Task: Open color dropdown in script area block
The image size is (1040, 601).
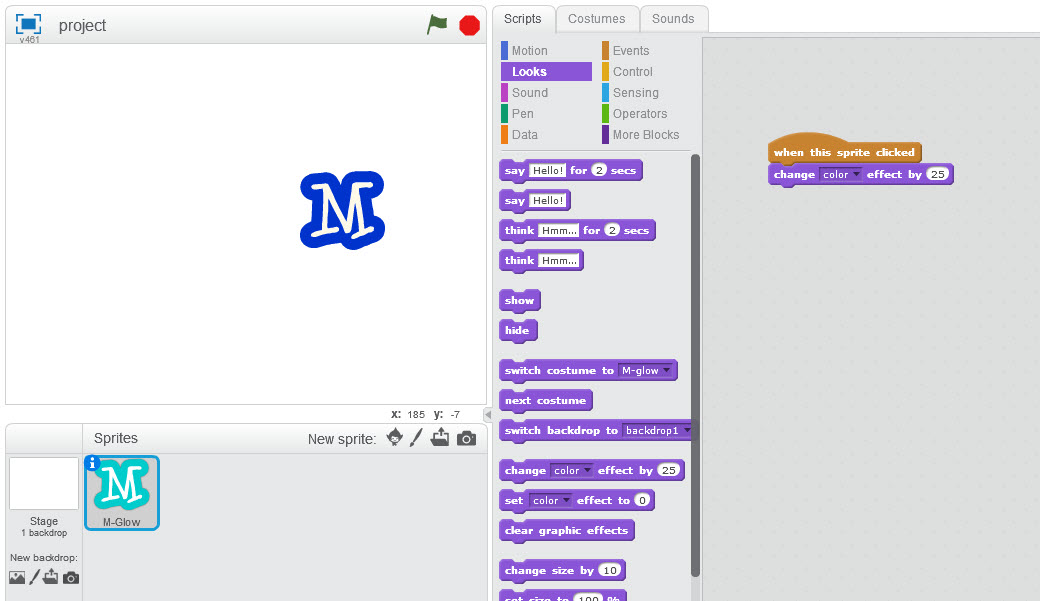Action: (x=841, y=174)
